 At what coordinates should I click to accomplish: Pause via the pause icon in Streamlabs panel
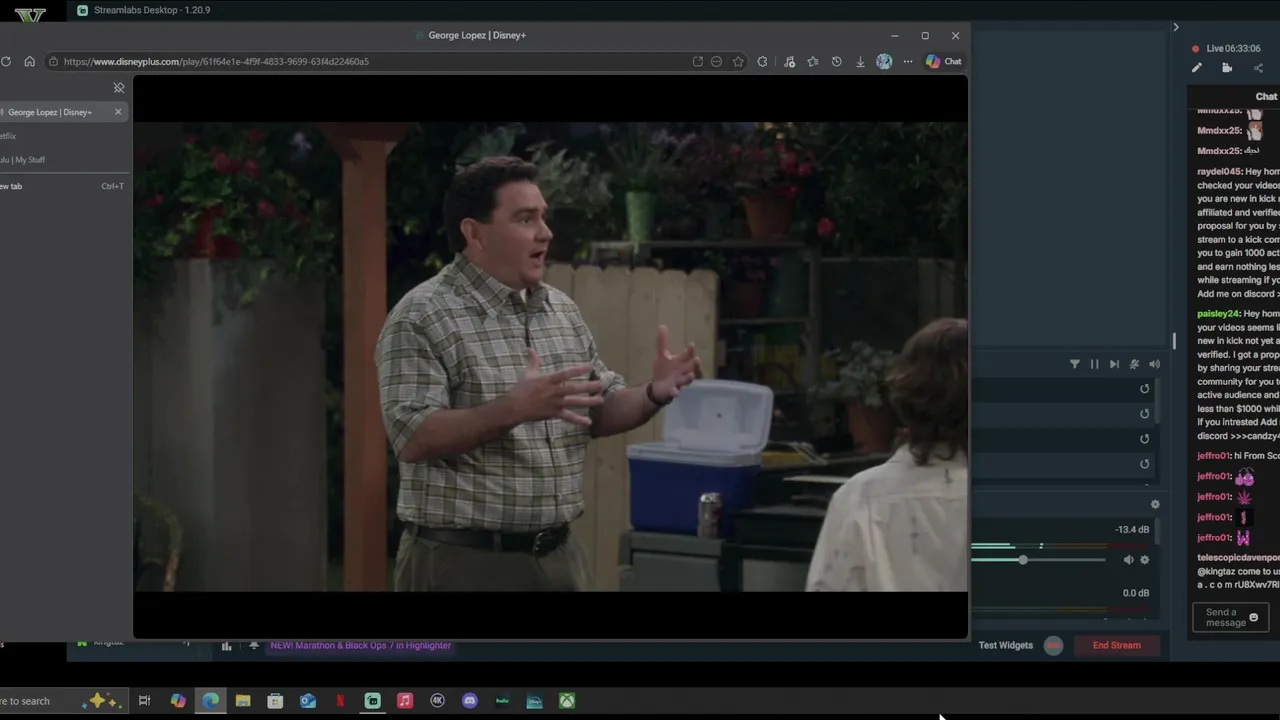tap(1094, 364)
